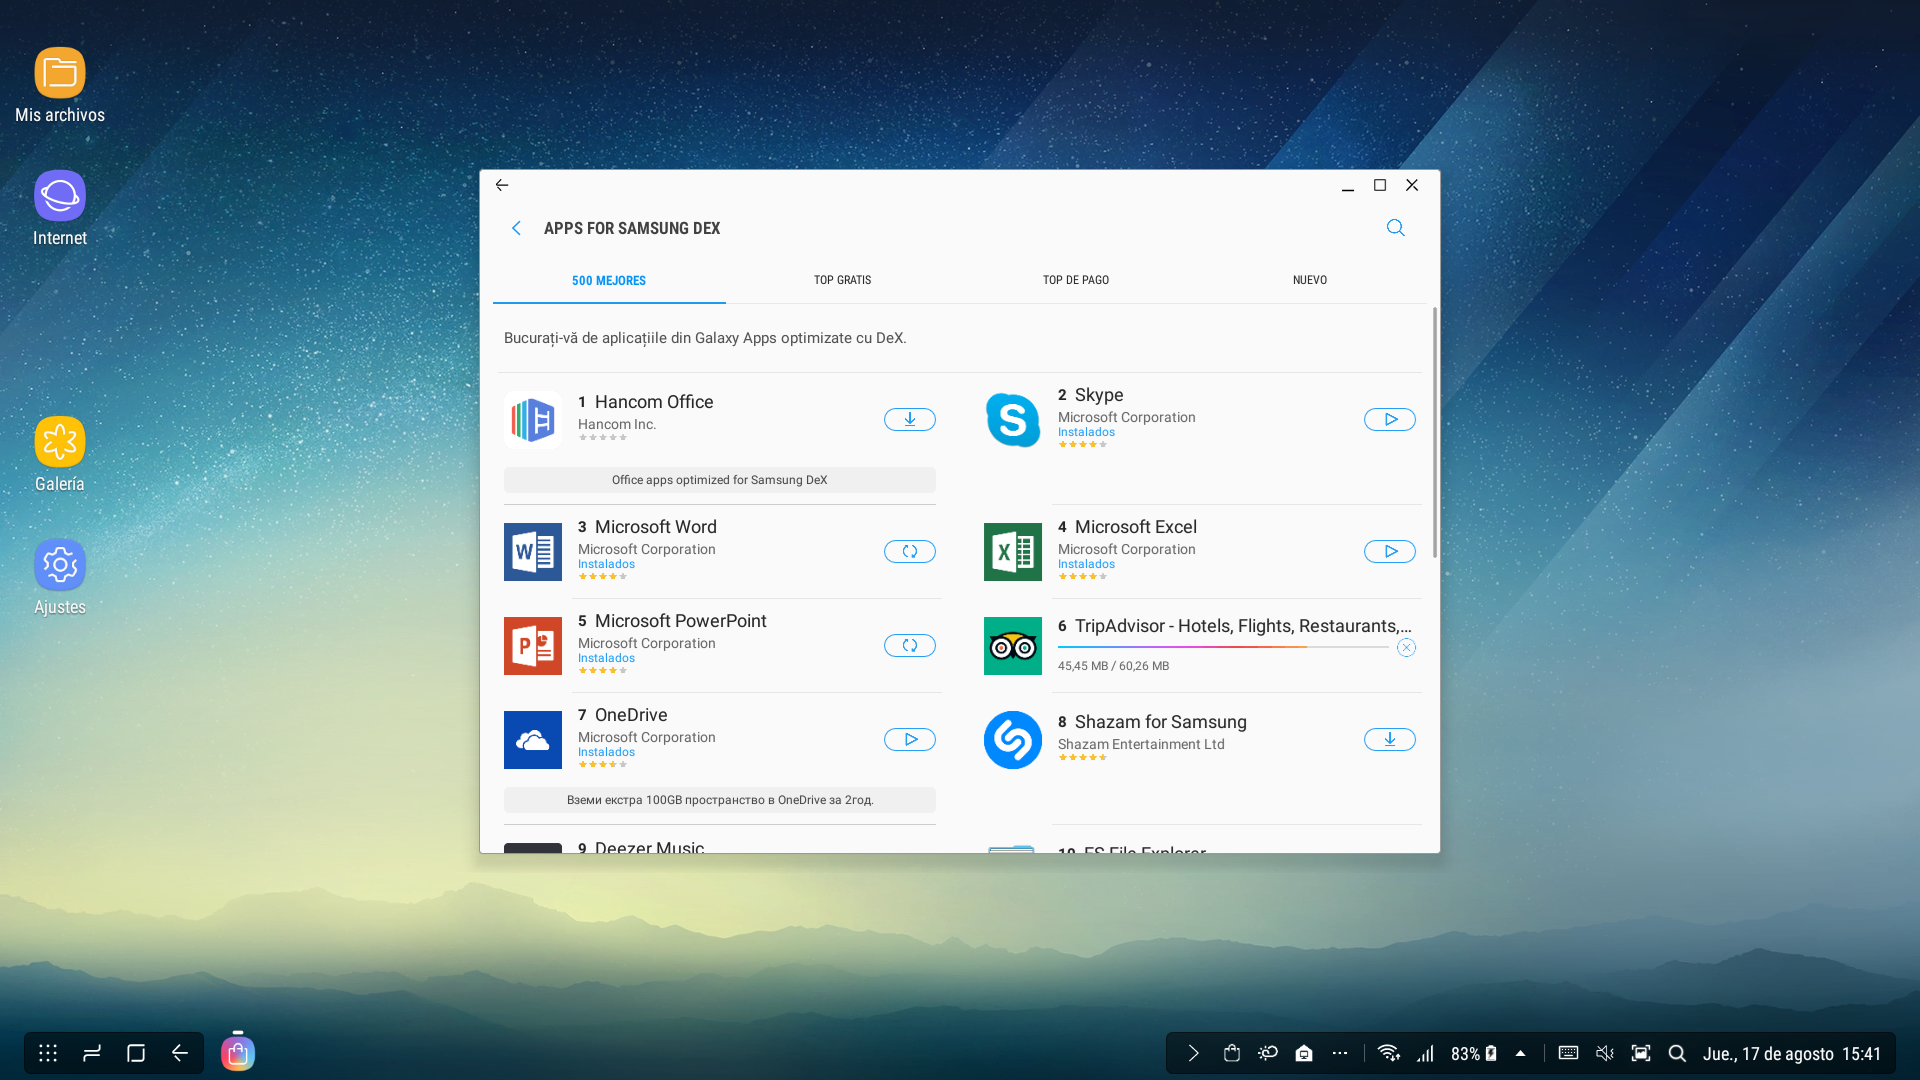Open the OneDrive app icon

pos(533,740)
